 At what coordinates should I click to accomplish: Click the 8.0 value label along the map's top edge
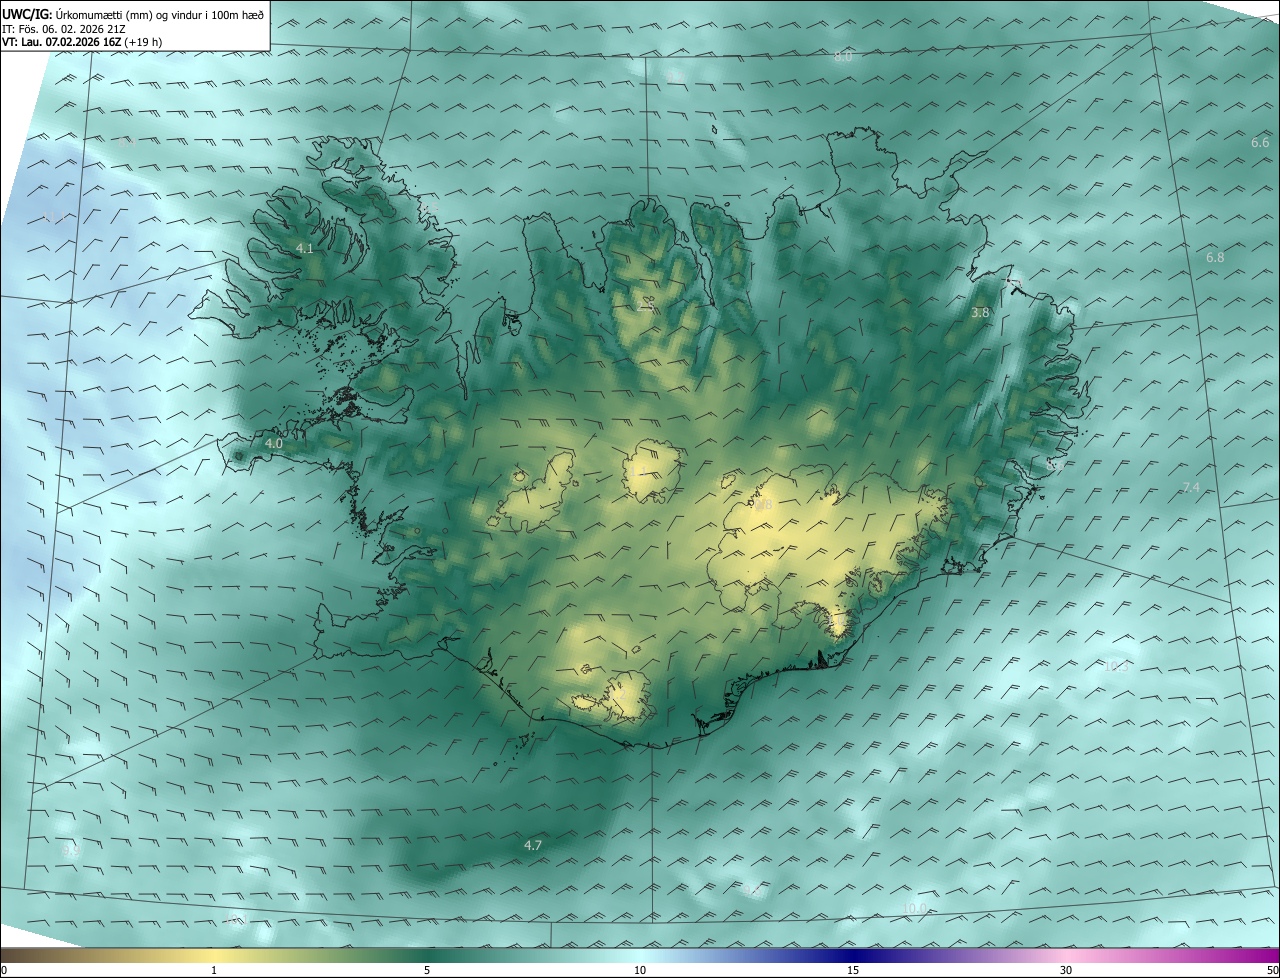843,57
